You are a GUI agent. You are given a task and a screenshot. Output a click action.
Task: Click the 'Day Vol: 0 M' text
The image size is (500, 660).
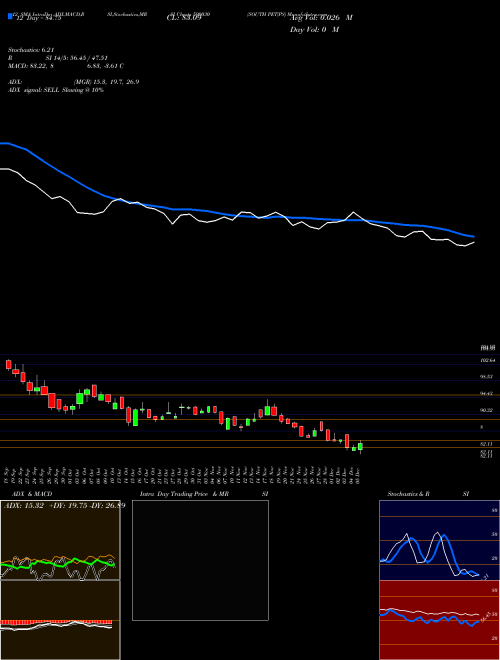[x=314, y=29]
